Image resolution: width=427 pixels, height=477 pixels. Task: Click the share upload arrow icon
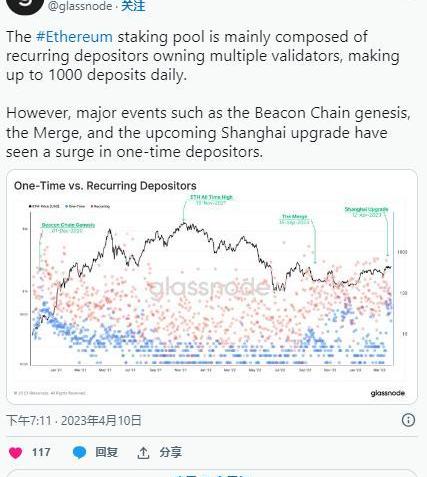pyautogui.click(x=143, y=453)
